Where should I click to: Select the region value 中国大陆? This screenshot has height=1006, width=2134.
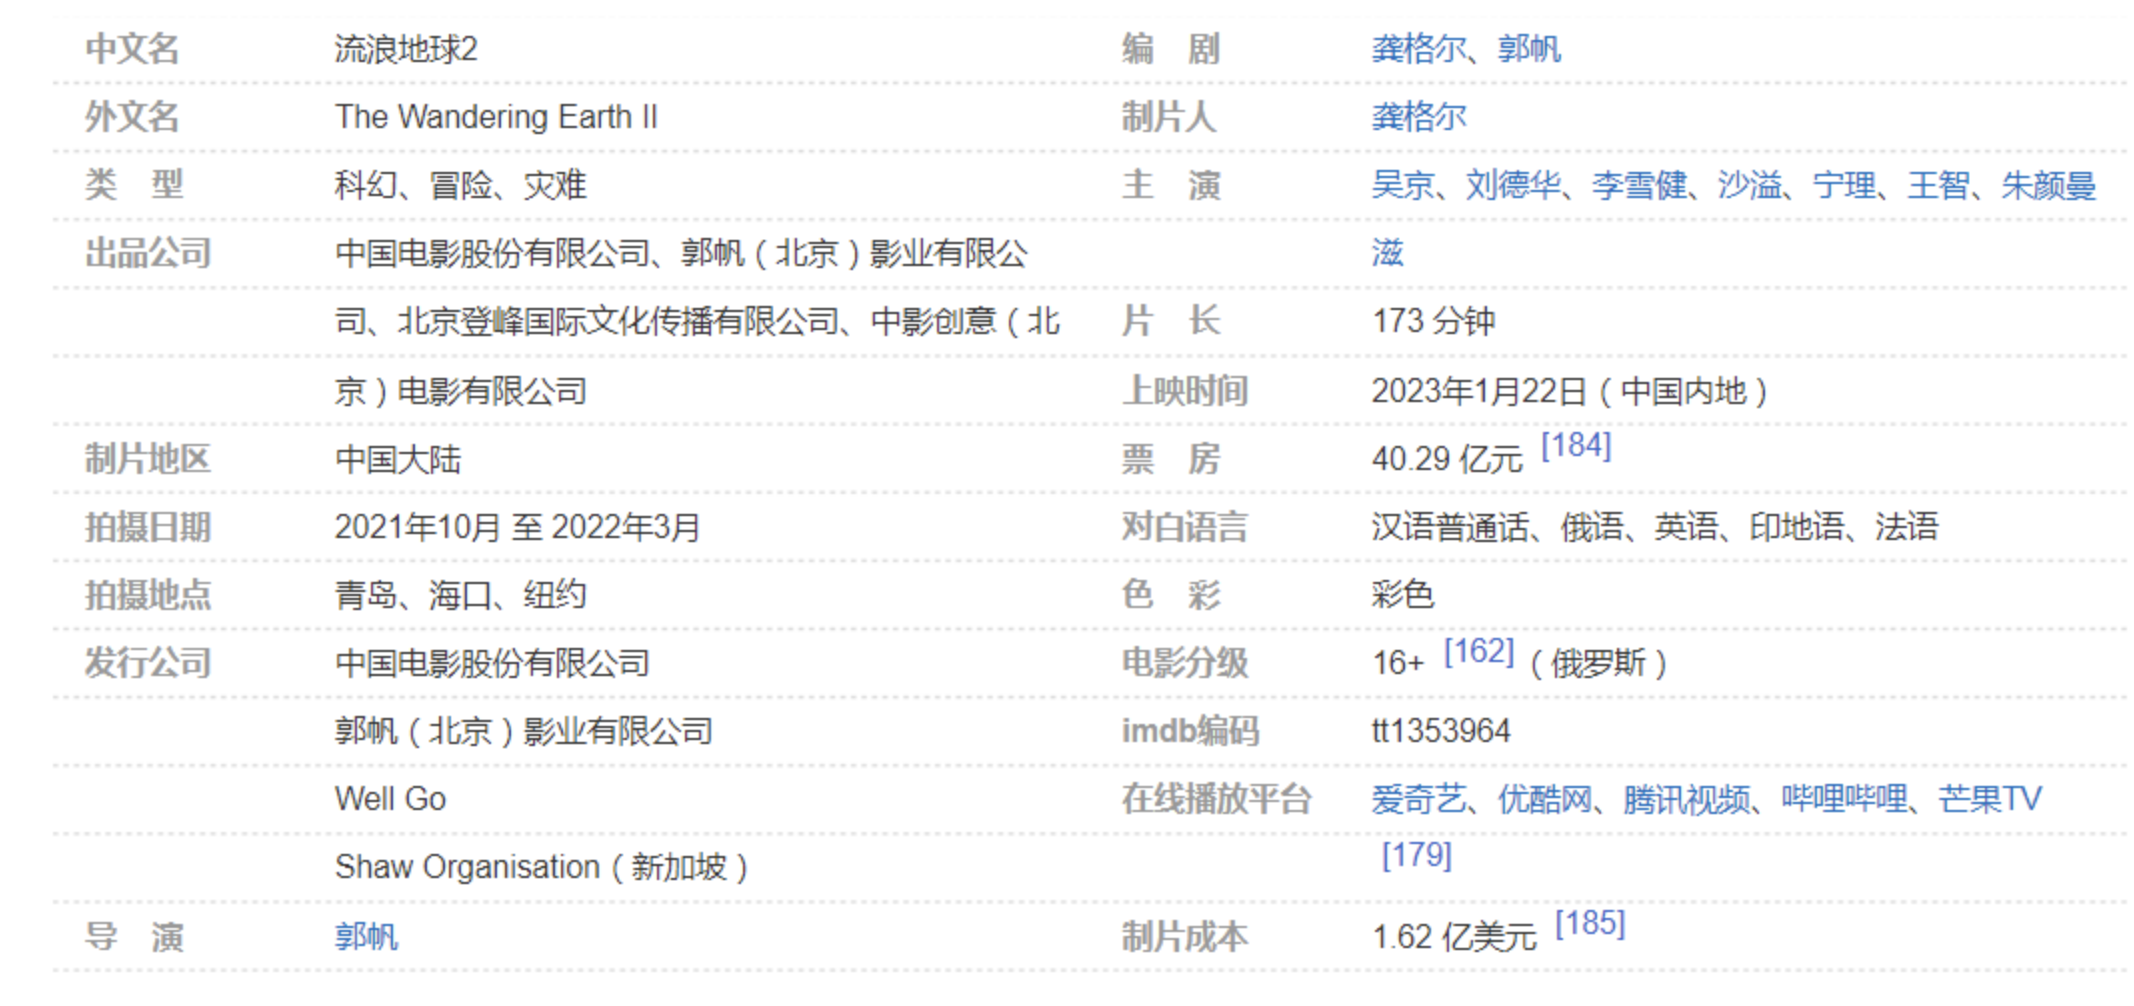tap(398, 458)
